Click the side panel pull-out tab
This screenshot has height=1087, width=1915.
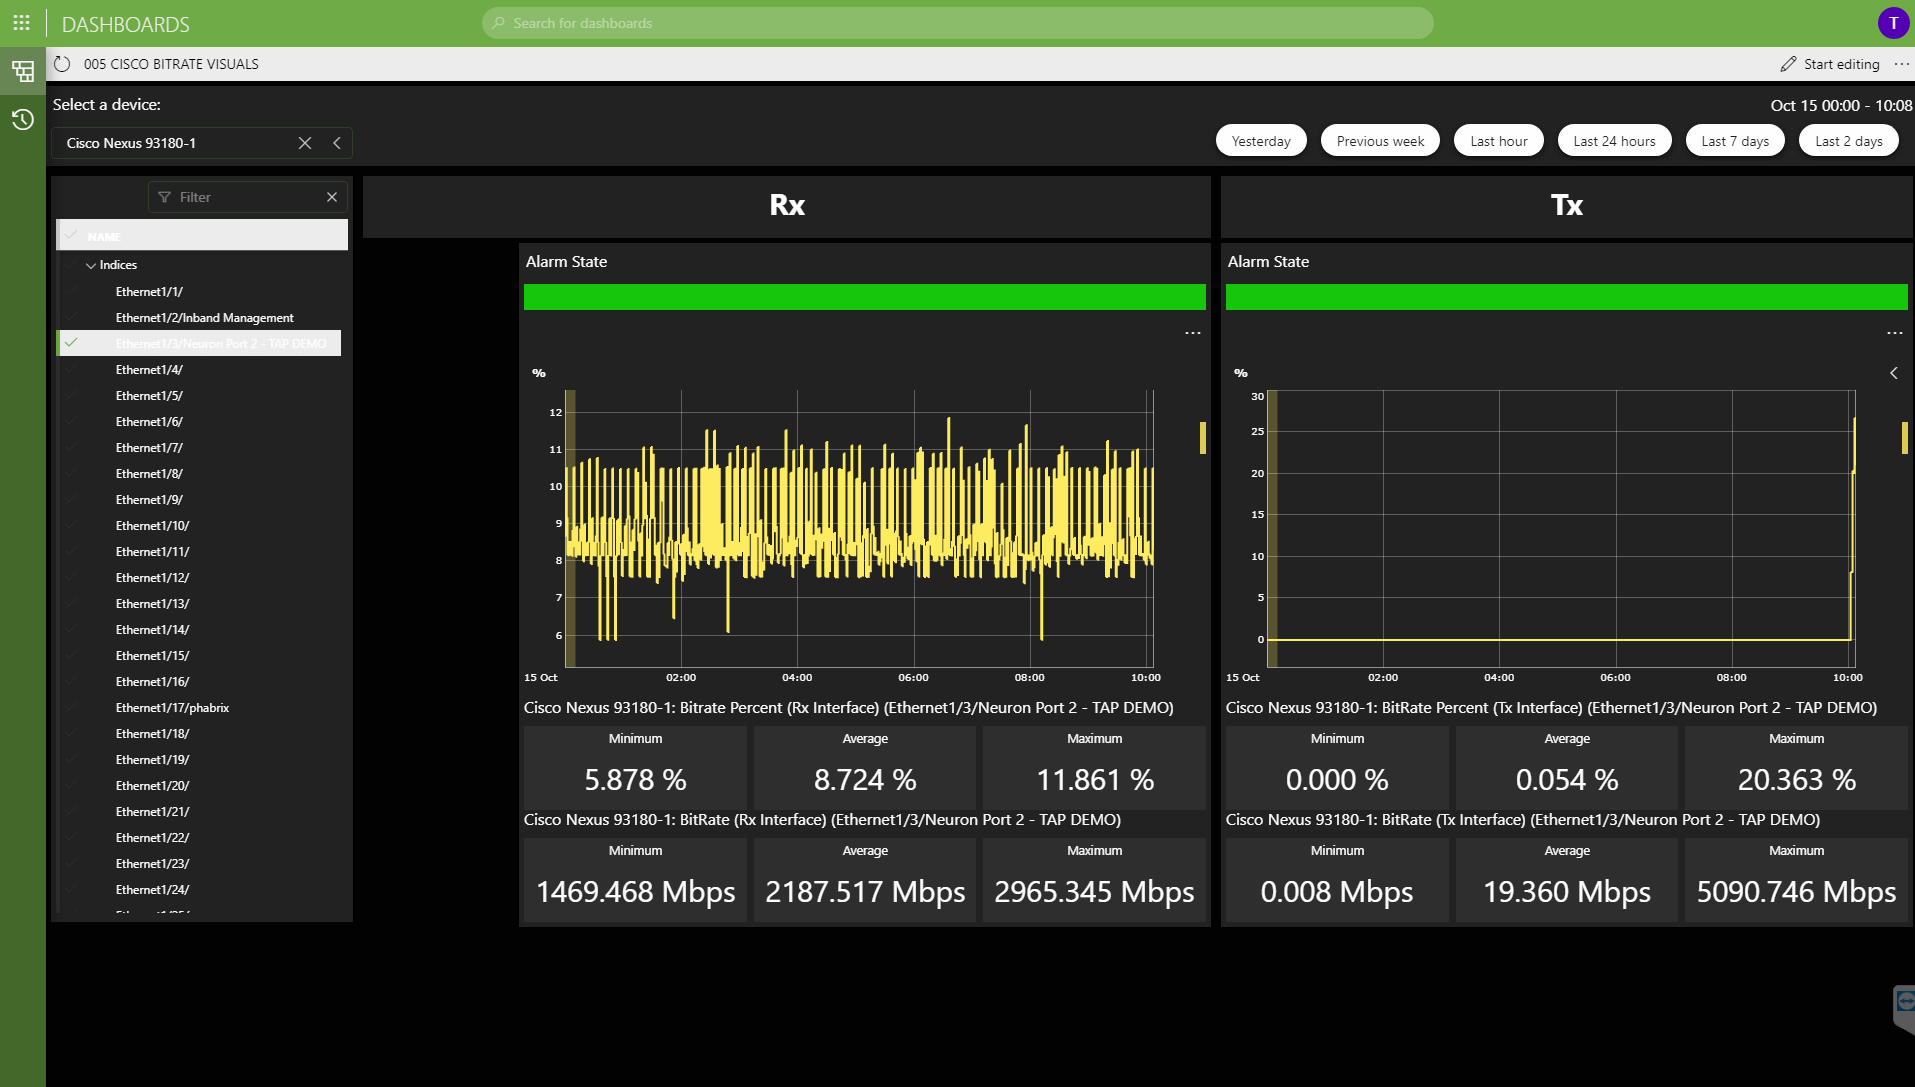click(1904, 1008)
